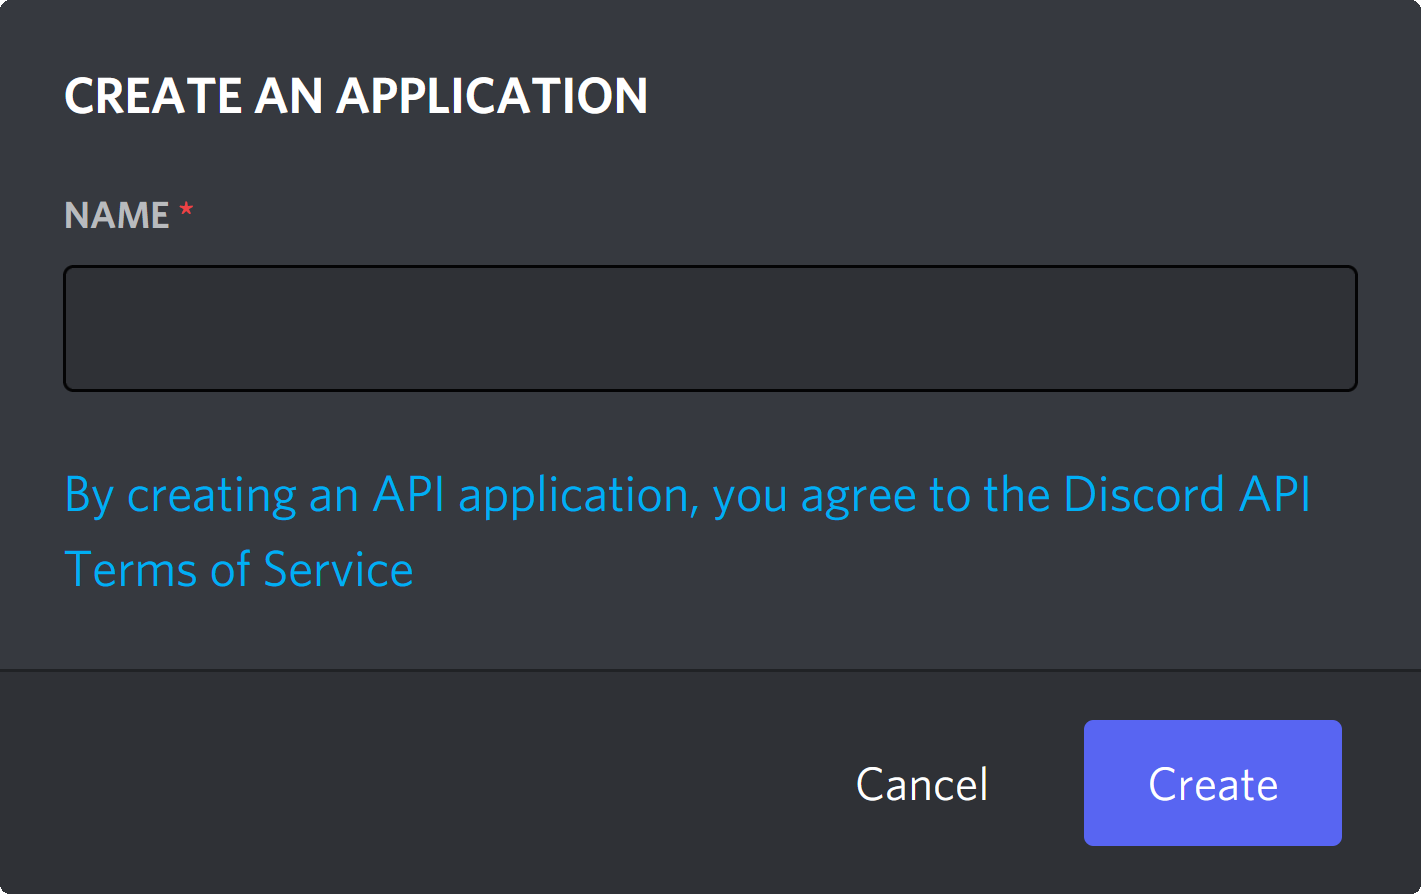Click the Cancel text button in the footer
Viewport: 1421px width, 894px height.
click(920, 783)
